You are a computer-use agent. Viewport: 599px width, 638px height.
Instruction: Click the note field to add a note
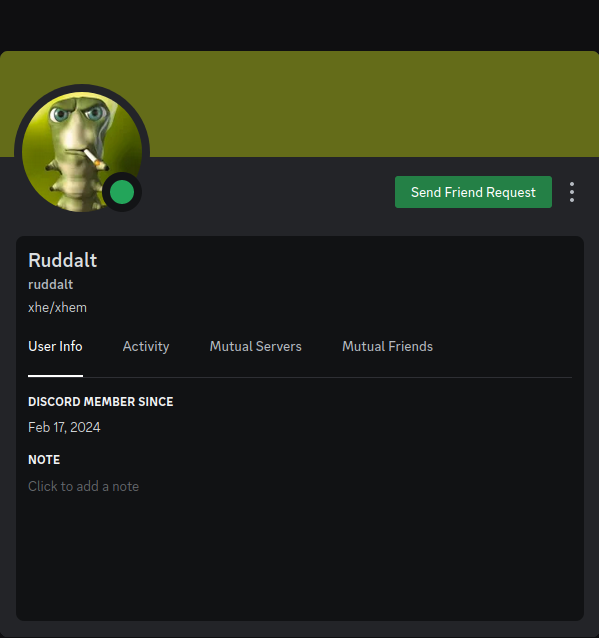(83, 486)
